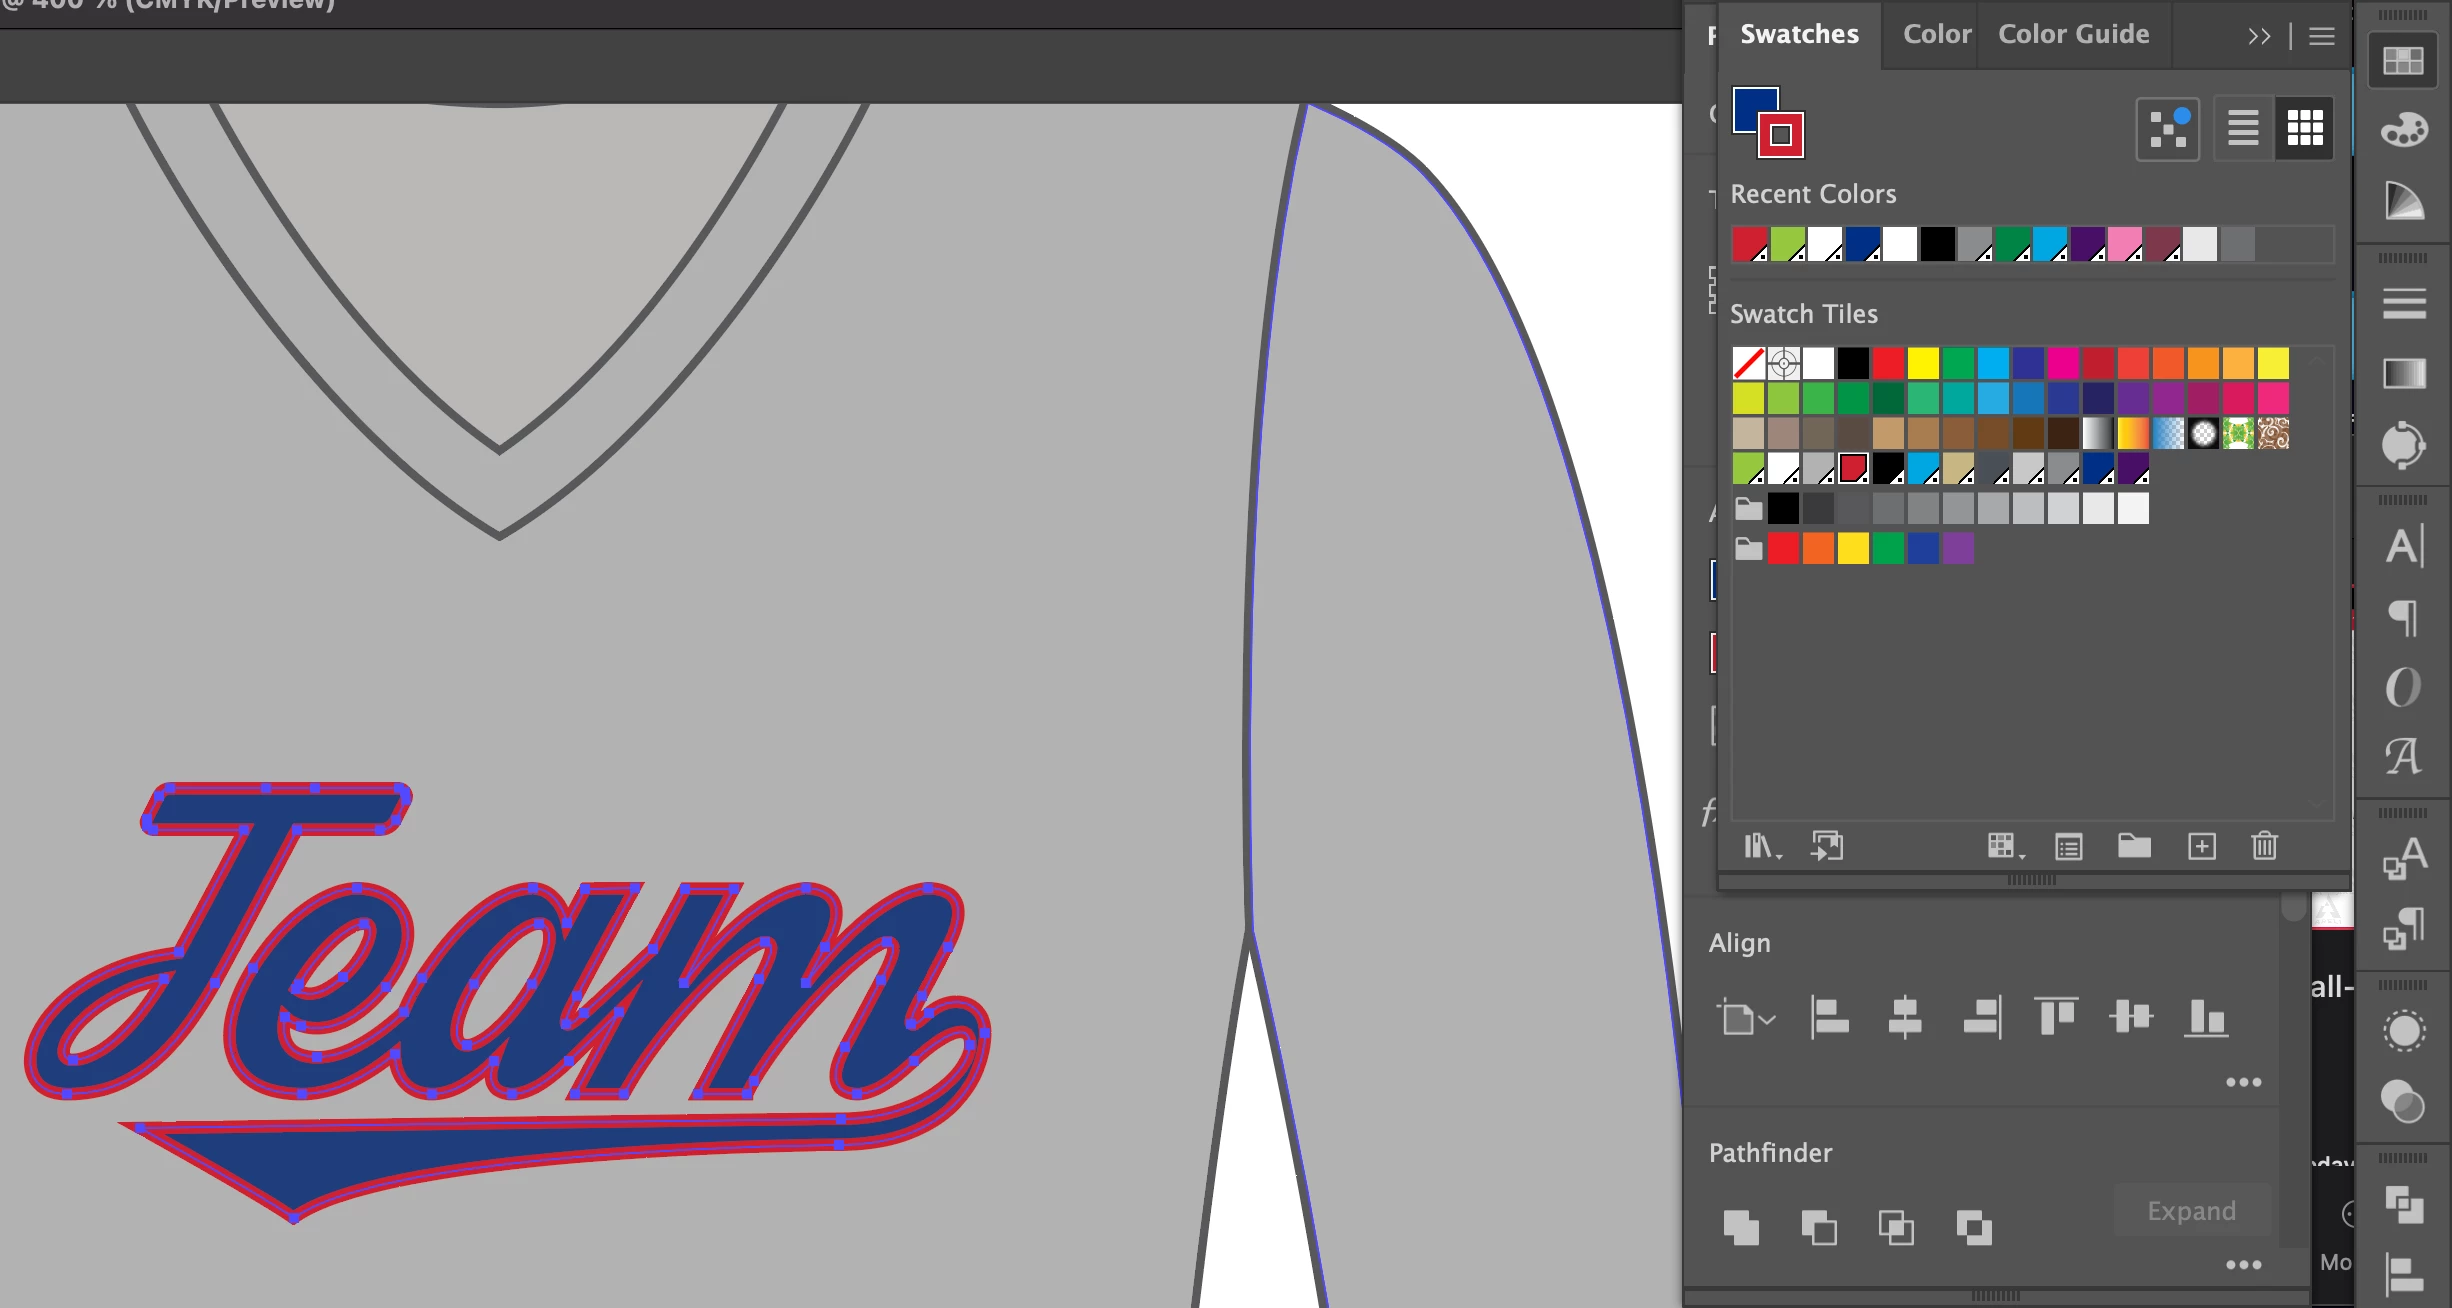Click the Delete Swatch trash icon
The image size is (2452, 1308).
pyautogui.click(x=2264, y=846)
